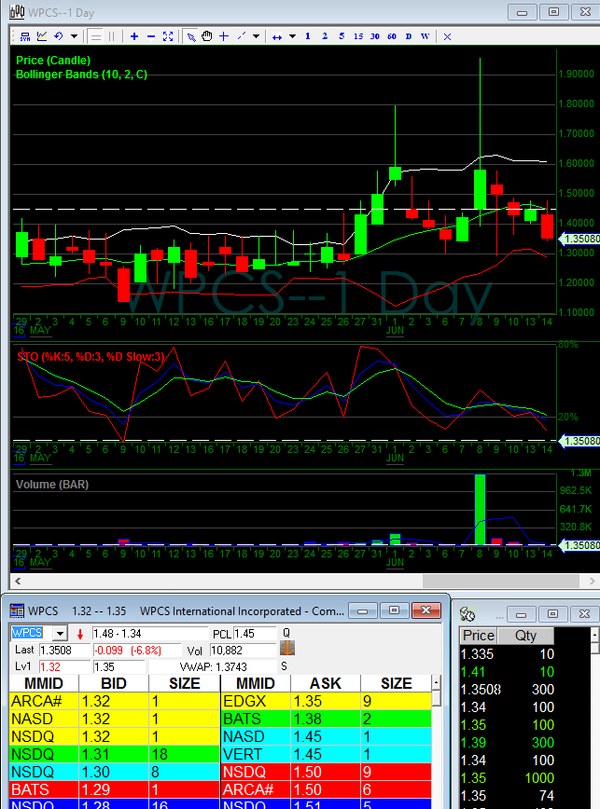Activate the crosshair cursor tool
600x809 pixels.
224,36
